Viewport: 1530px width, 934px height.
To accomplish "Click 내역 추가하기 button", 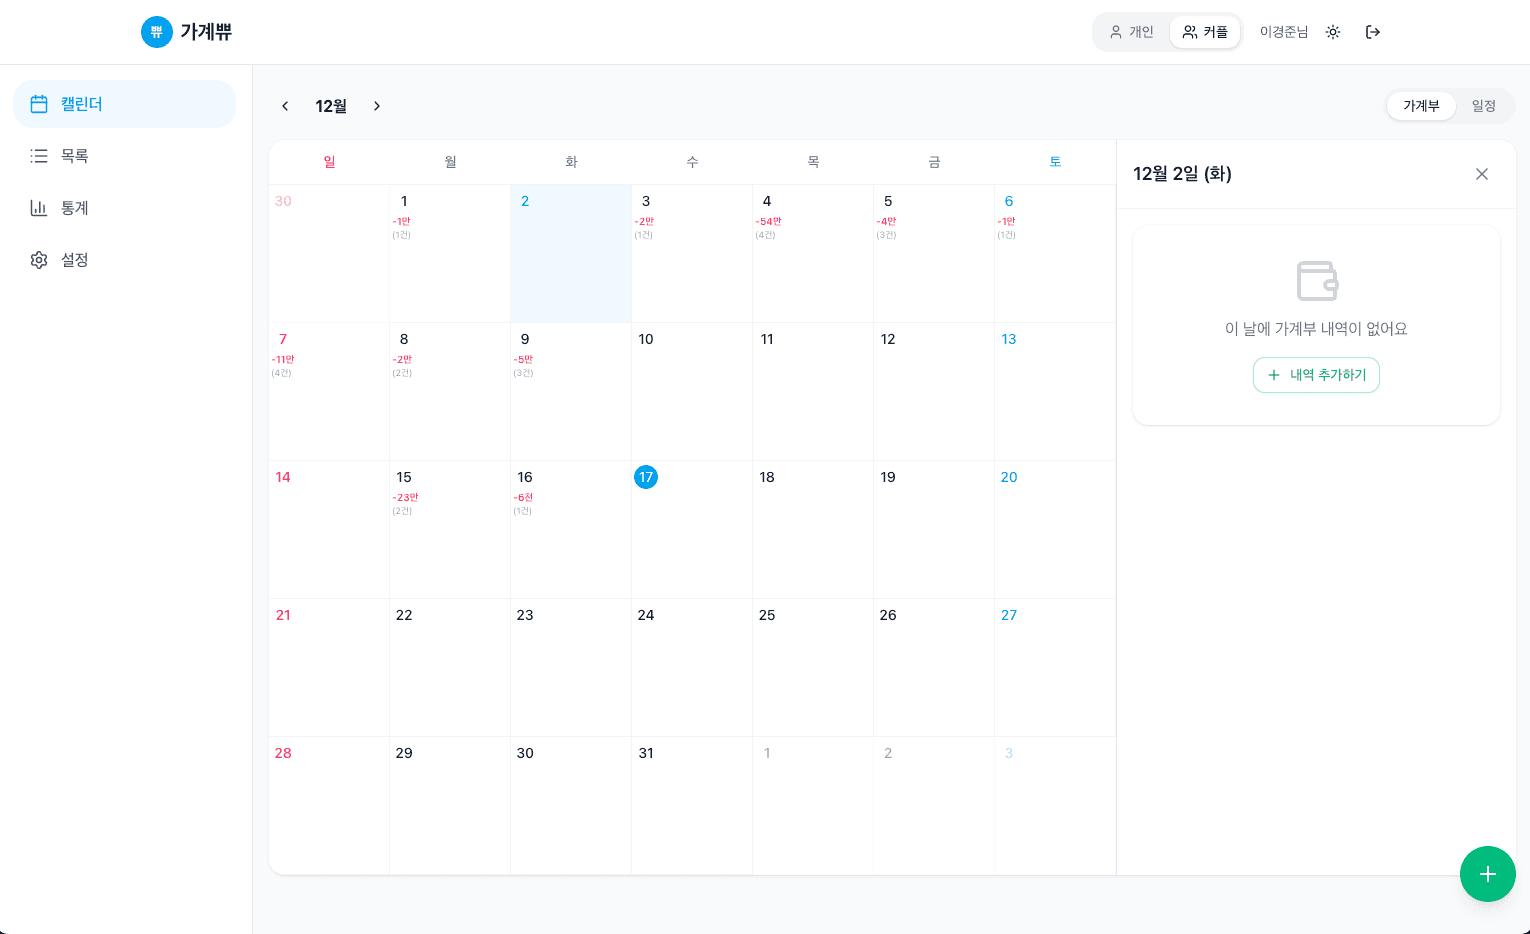I will 1316,375.
